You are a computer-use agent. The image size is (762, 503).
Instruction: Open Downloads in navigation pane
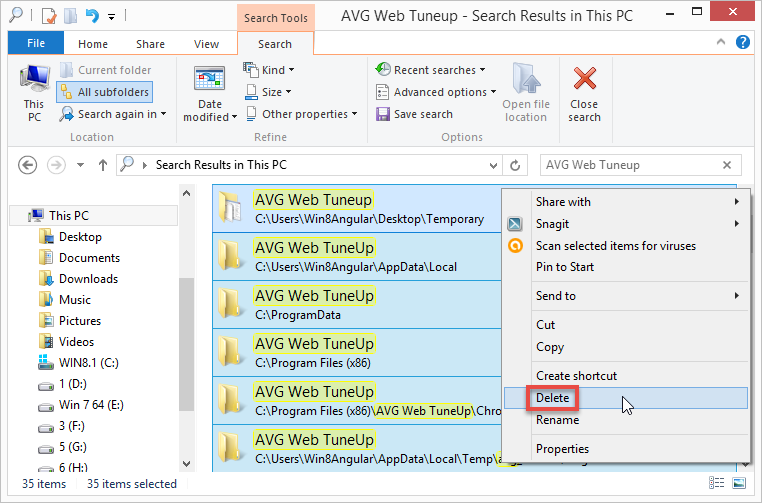[79, 279]
